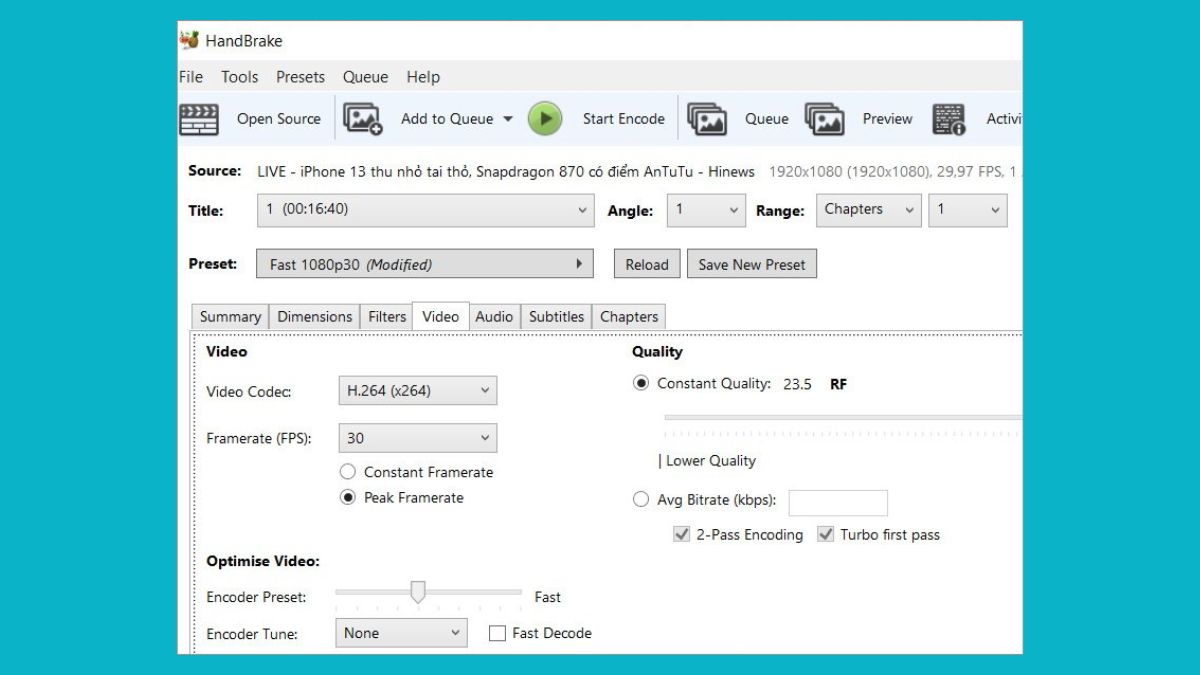Select the Constant Framerate radio button
This screenshot has width=1200, height=675.
click(x=348, y=472)
